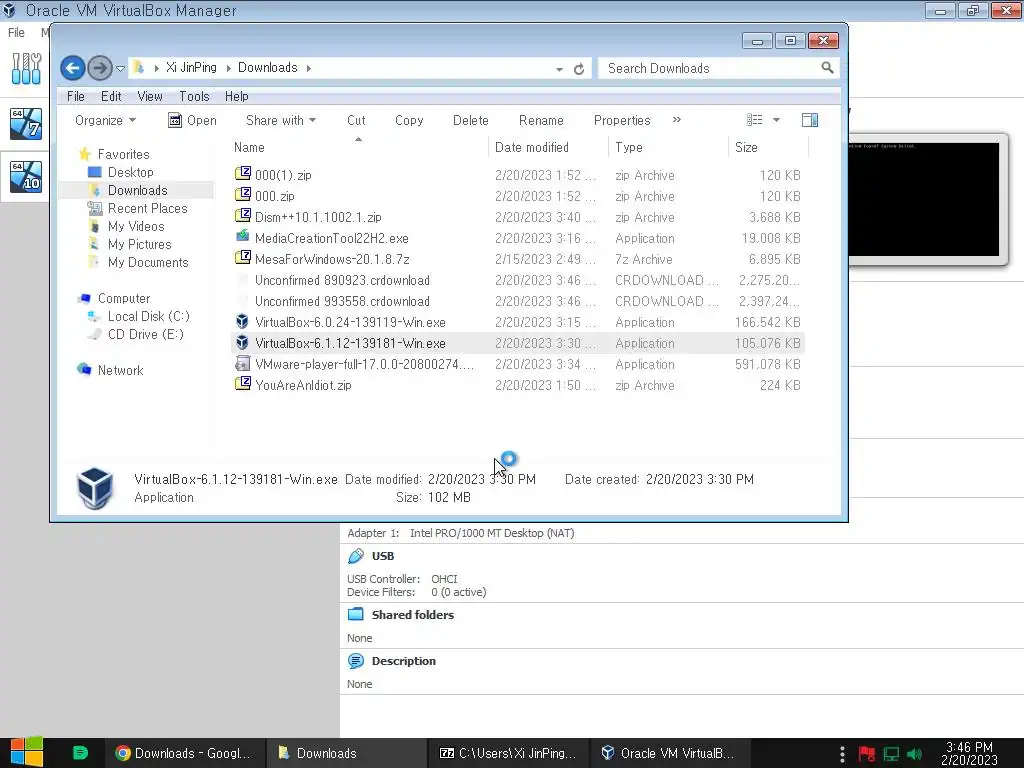Viewport: 1024px width, 768px height.
Task: Open the Tools menu in Explorer
Action: (x=194, y=96)
